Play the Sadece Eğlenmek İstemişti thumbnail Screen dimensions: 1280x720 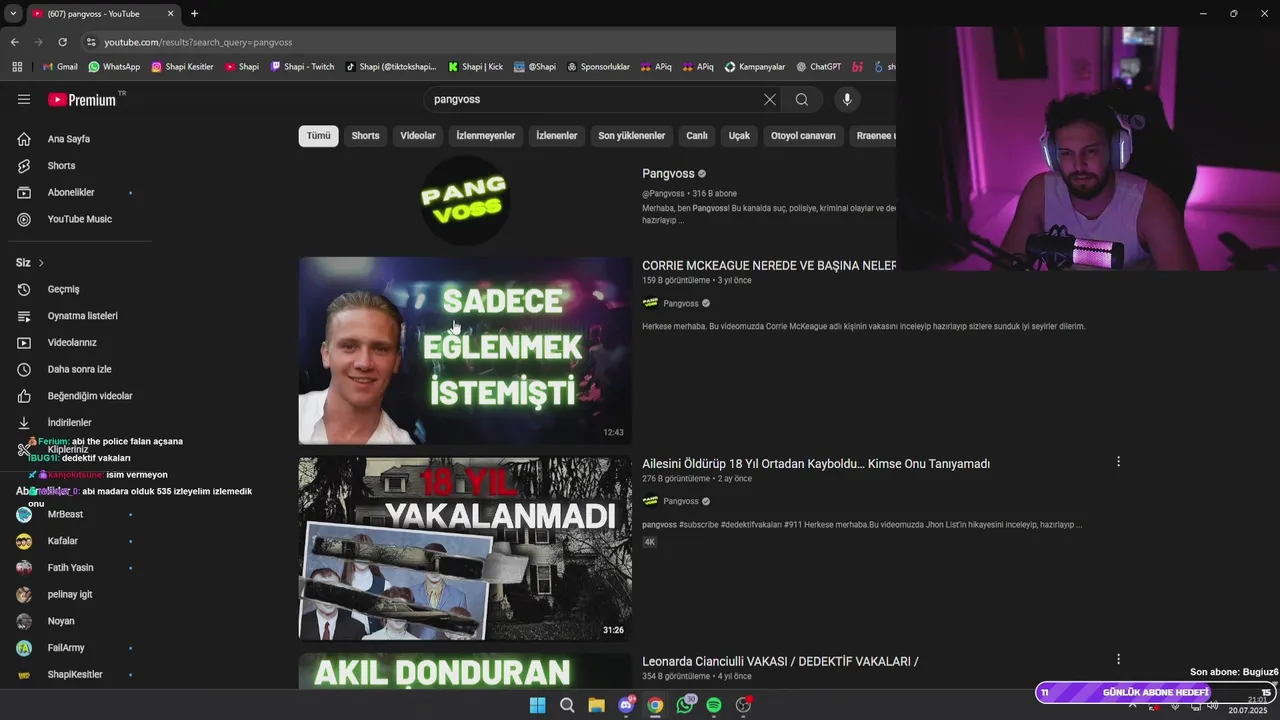point(465,350)
